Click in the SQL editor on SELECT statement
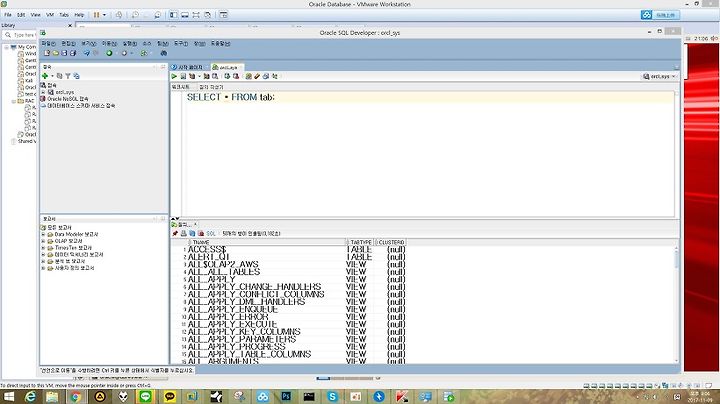 pos(231,97)
